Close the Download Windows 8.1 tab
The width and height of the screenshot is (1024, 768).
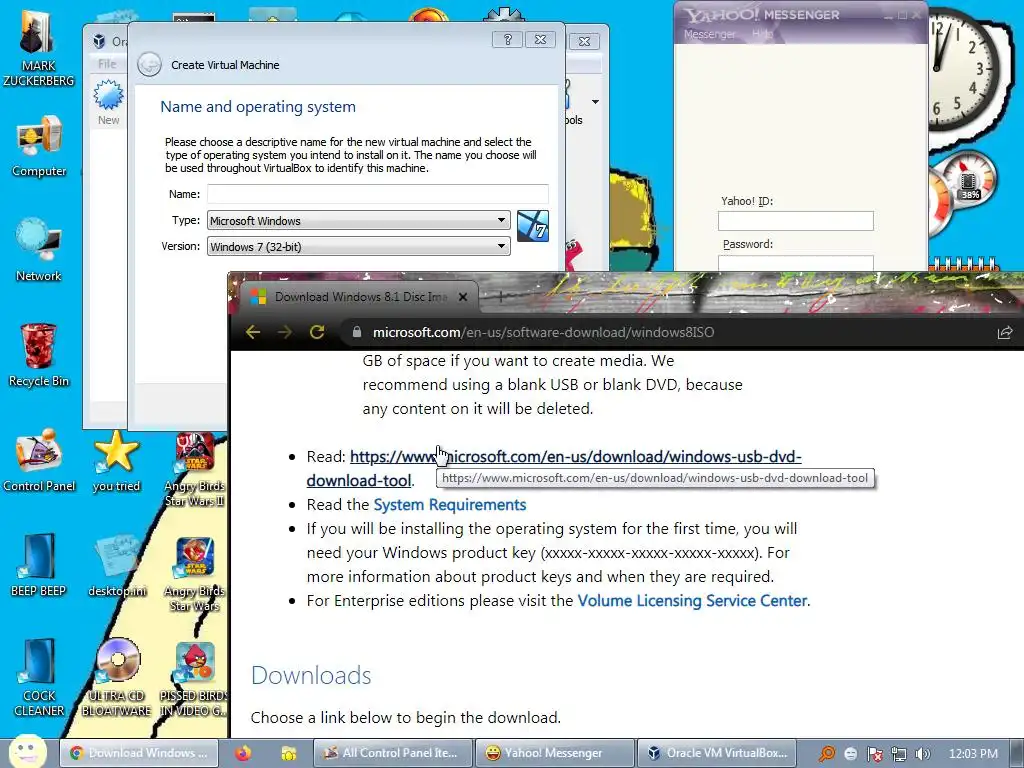tap(462, 297)
